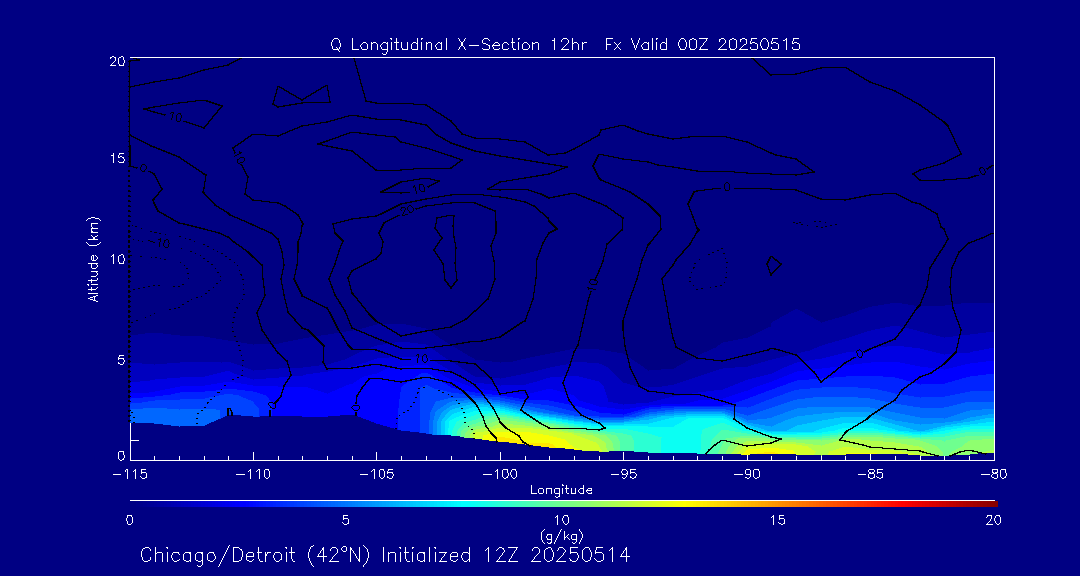1080x576 pixels.
Task: Click the "Altitude (km)" y-axis label
Action: 93,259
